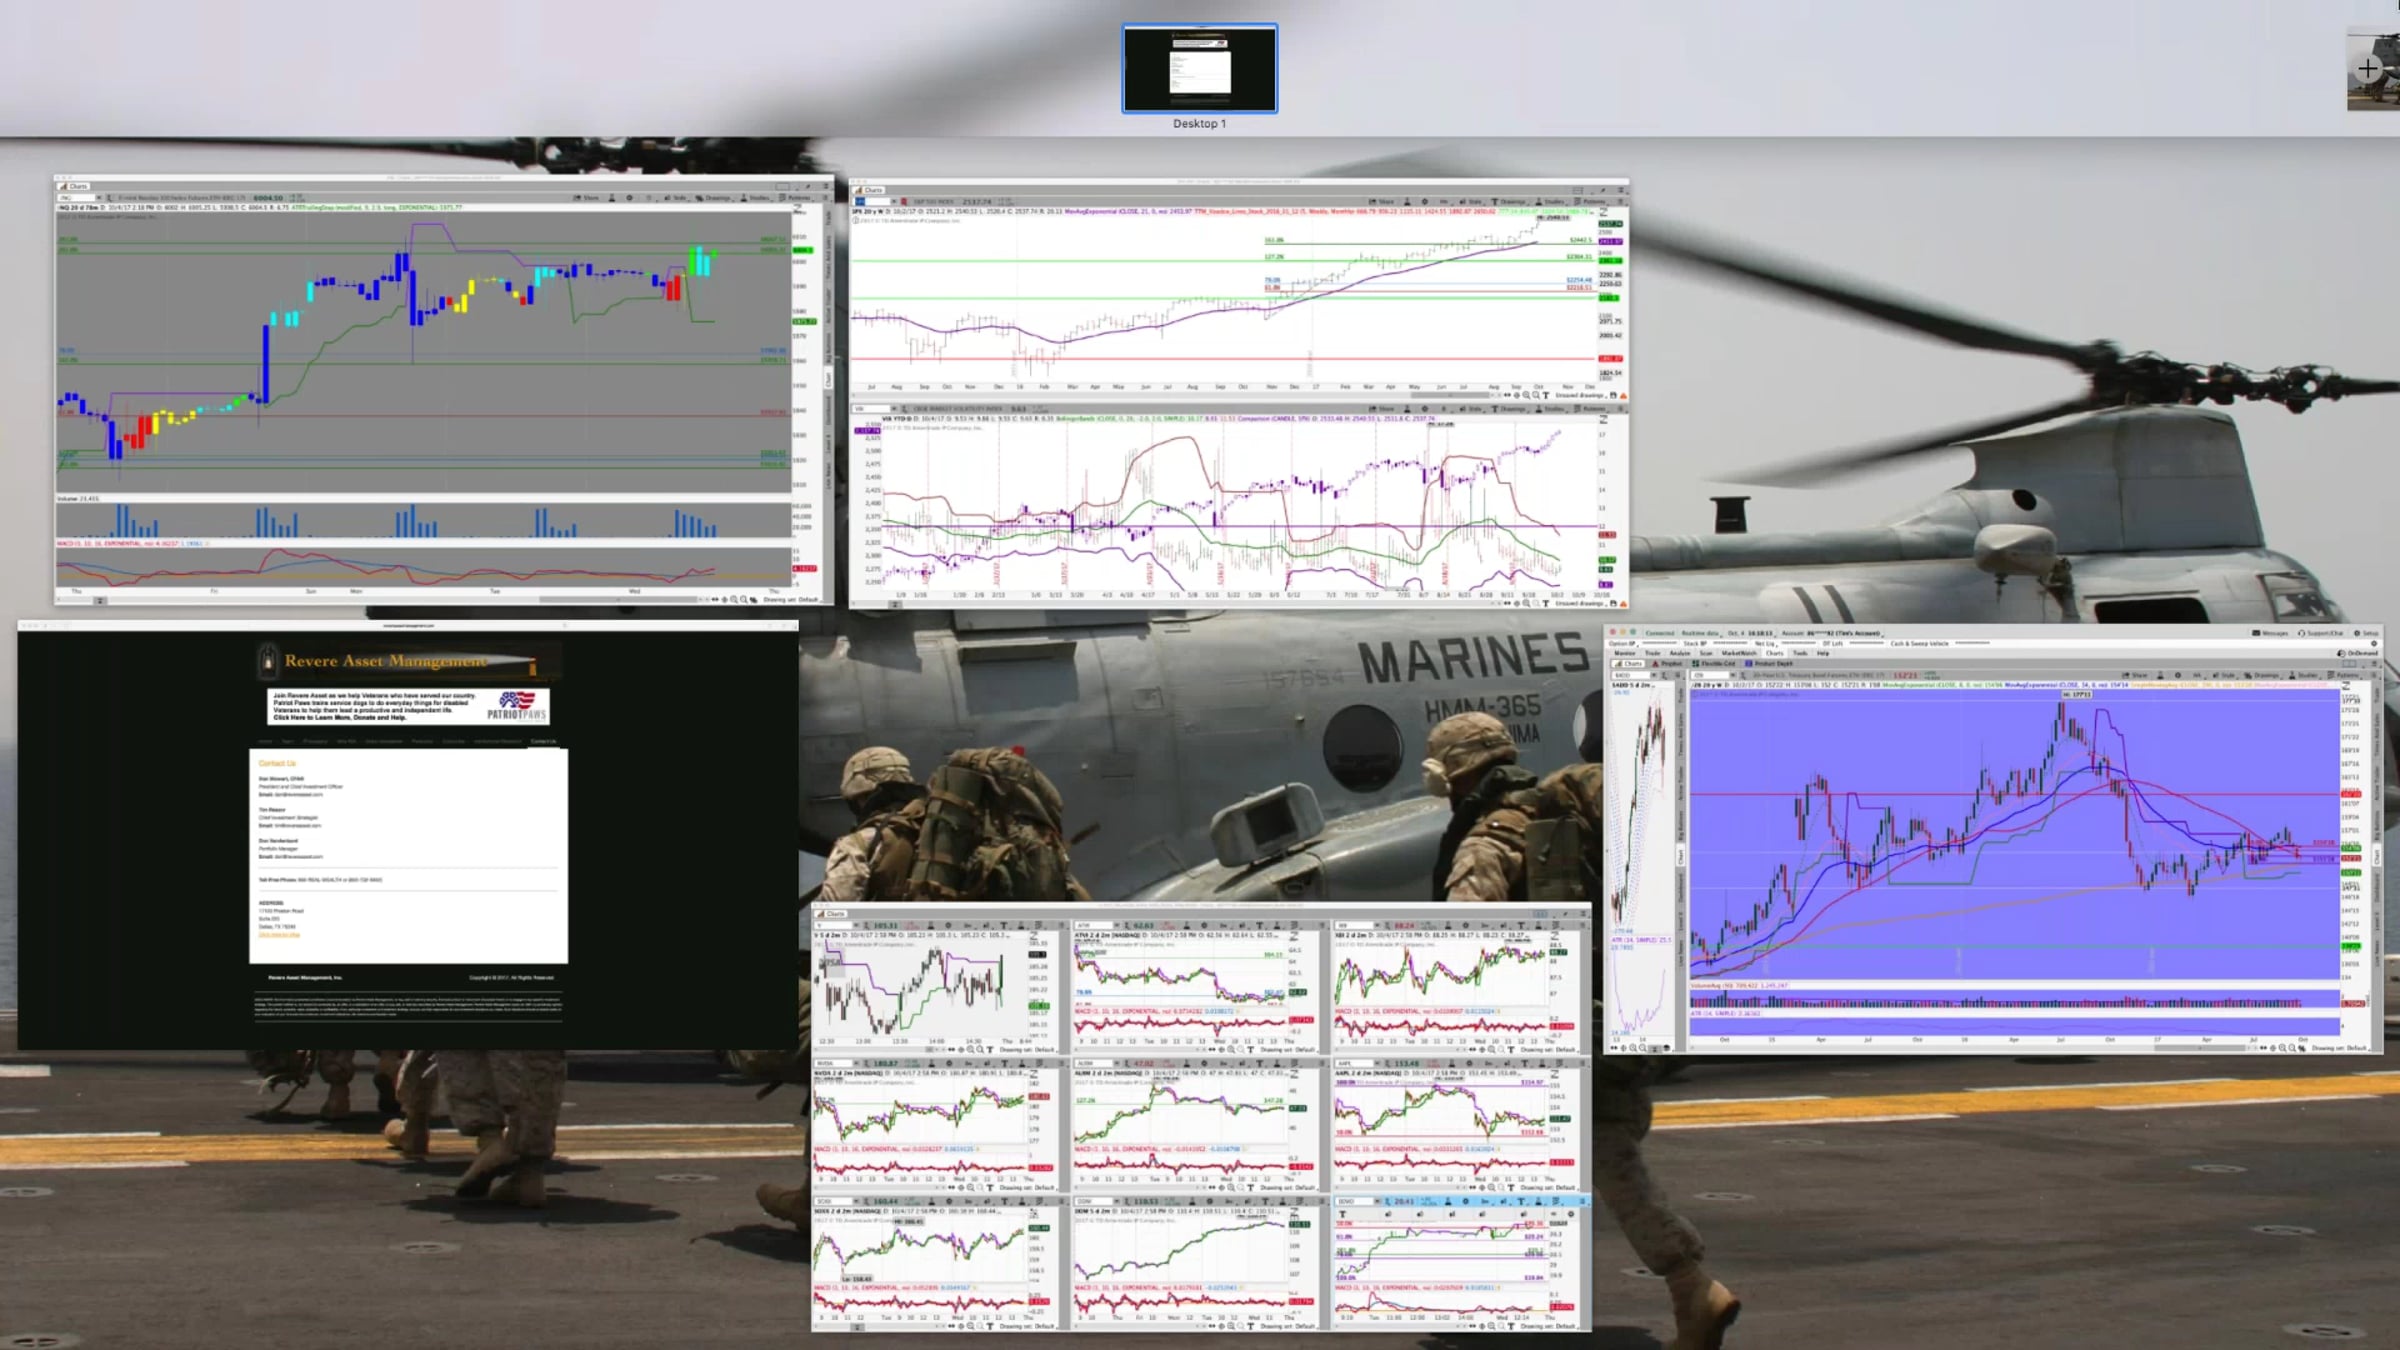Open Share in the SPX chart toolbar

pos(1381,201)
